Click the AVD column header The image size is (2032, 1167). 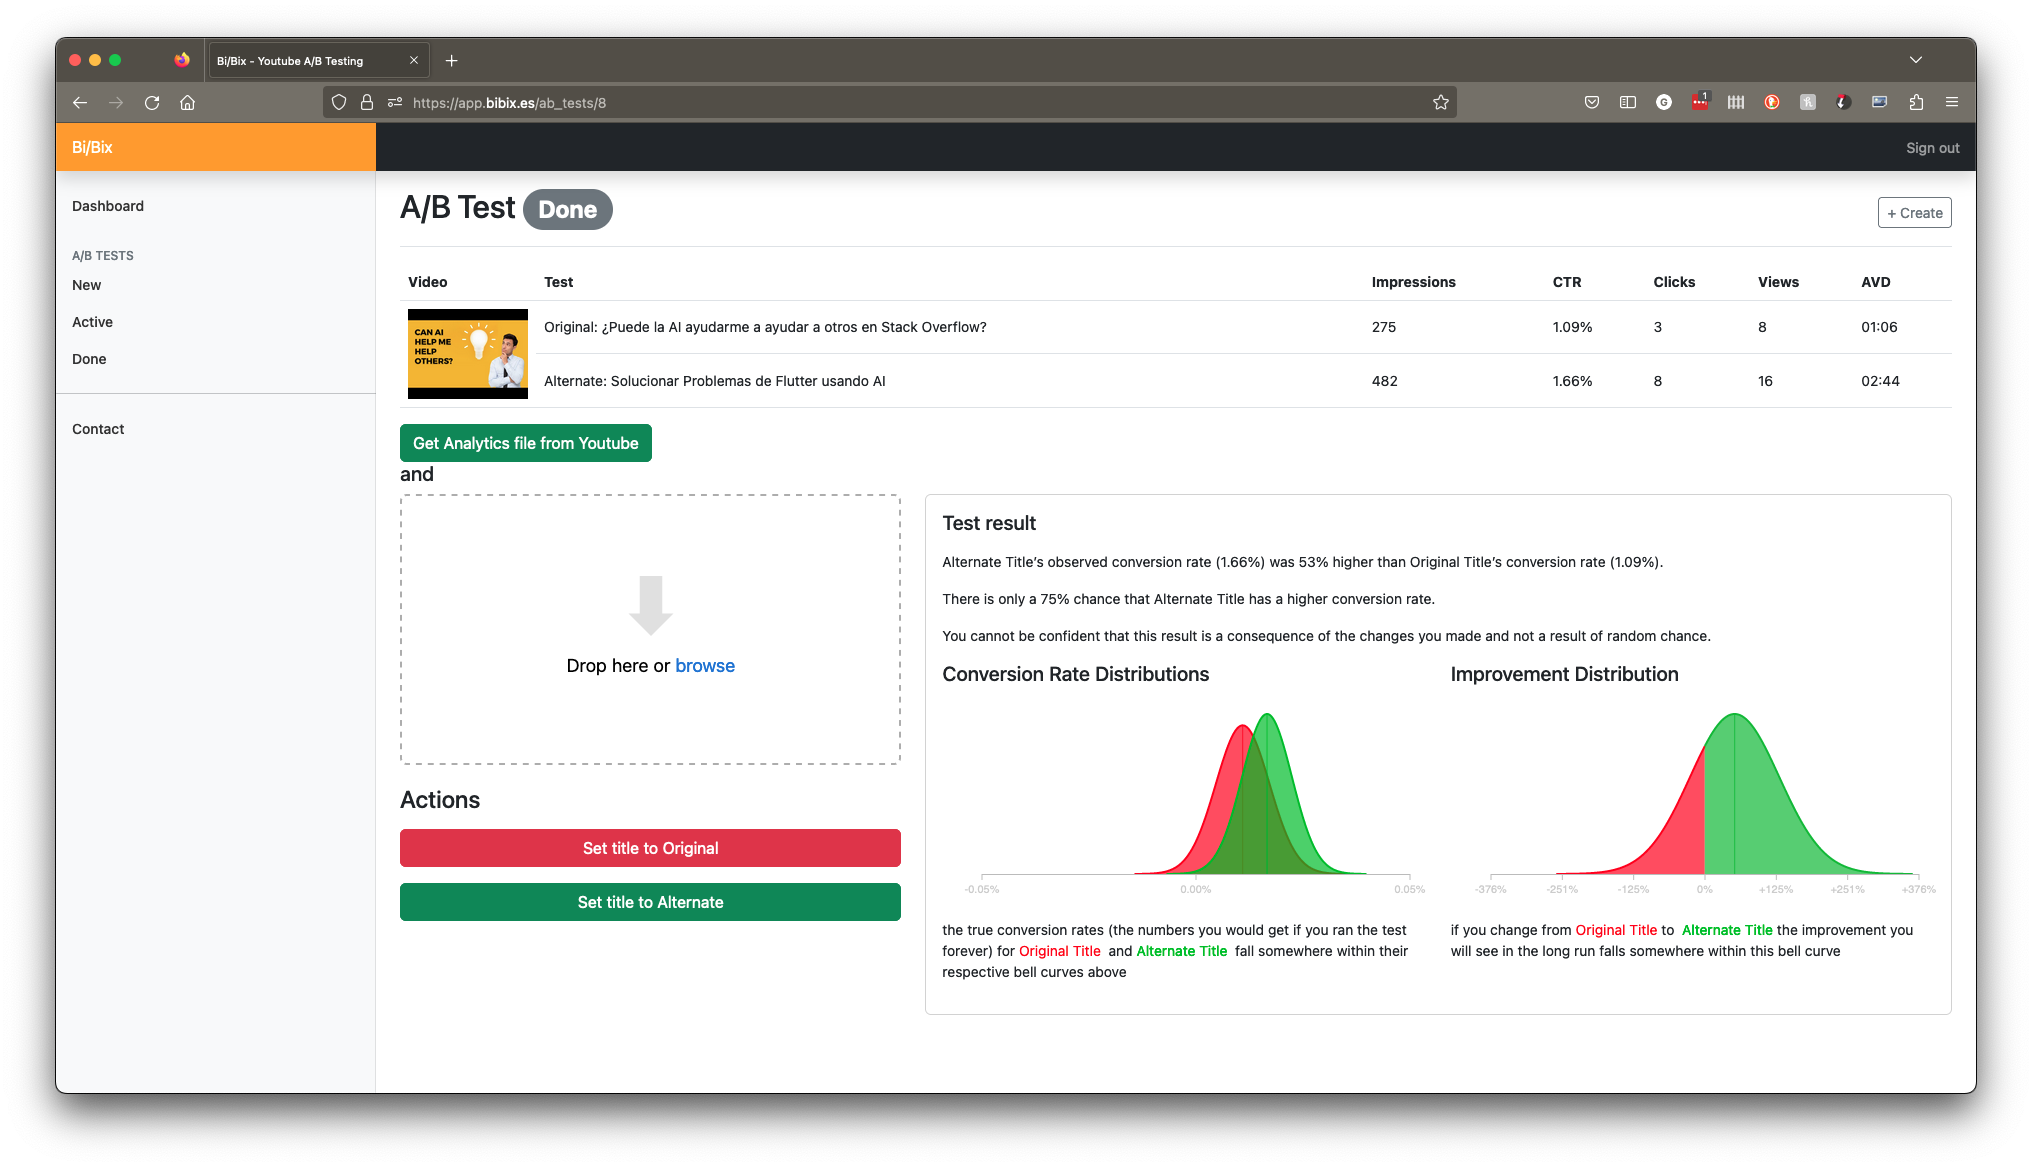coord(1875,282)
